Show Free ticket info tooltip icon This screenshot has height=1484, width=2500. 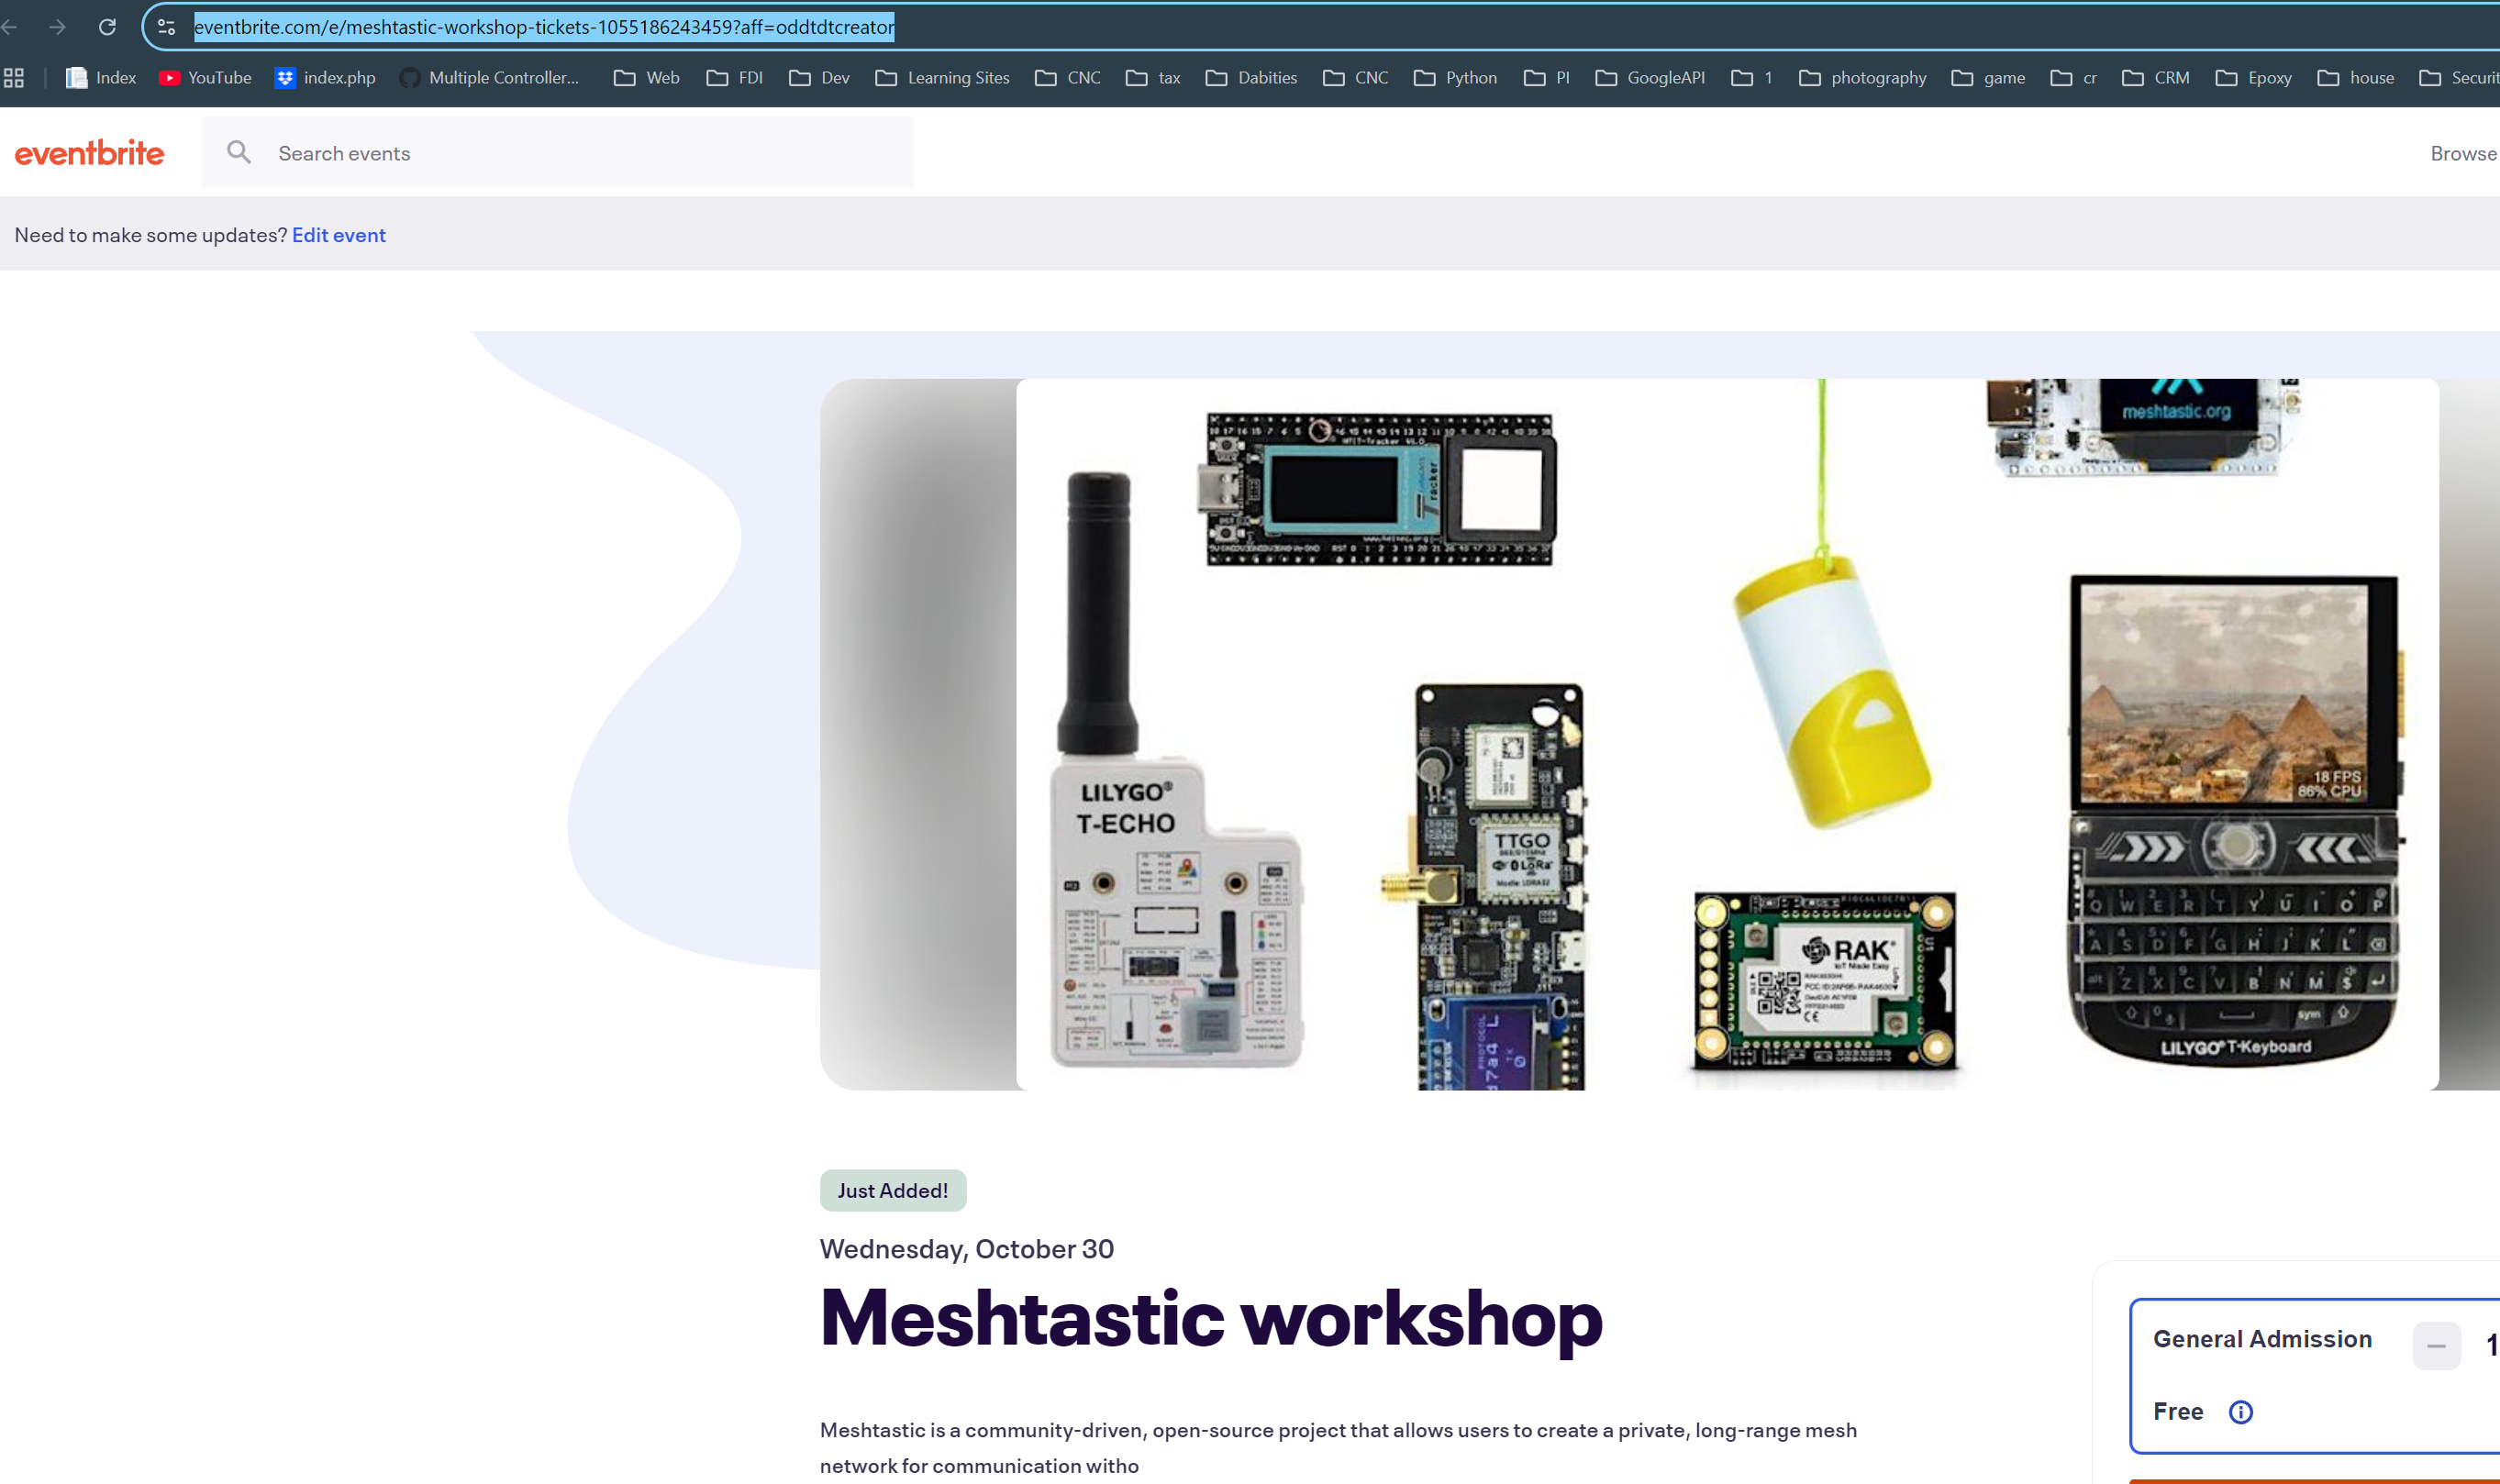click(2240, 1412)
